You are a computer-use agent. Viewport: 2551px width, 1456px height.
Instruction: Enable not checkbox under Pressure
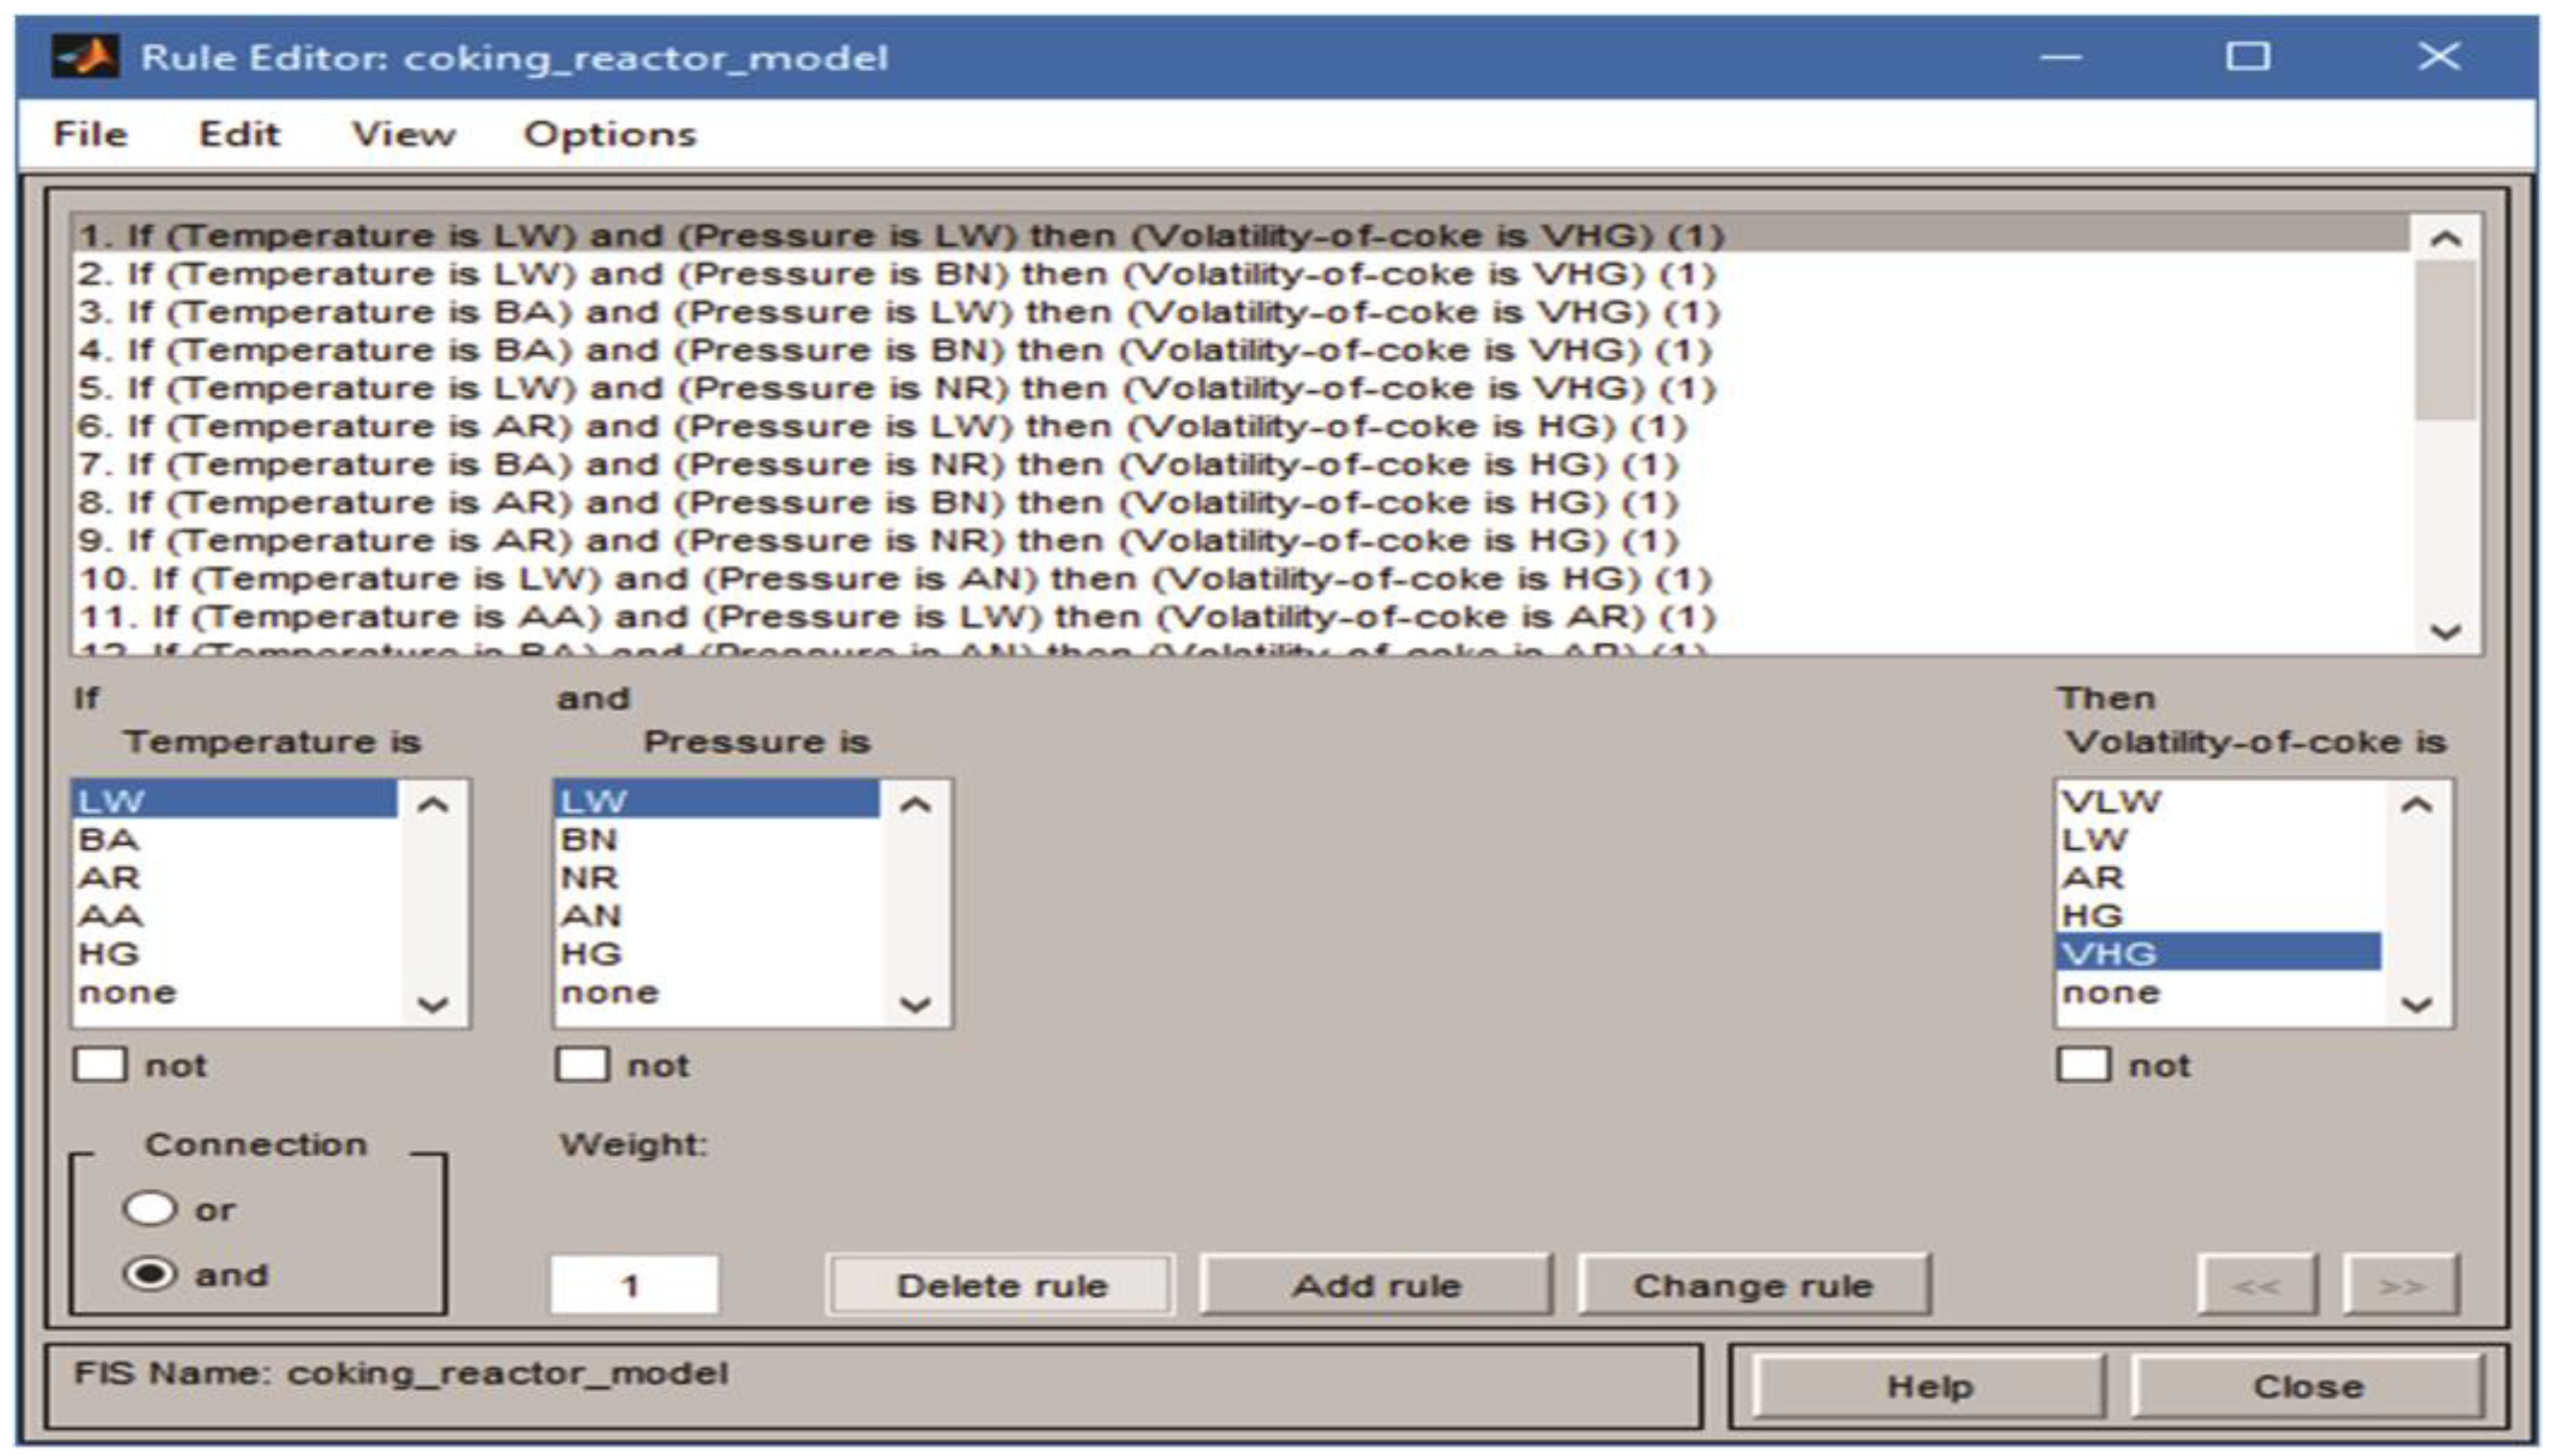coord(582,1065)
